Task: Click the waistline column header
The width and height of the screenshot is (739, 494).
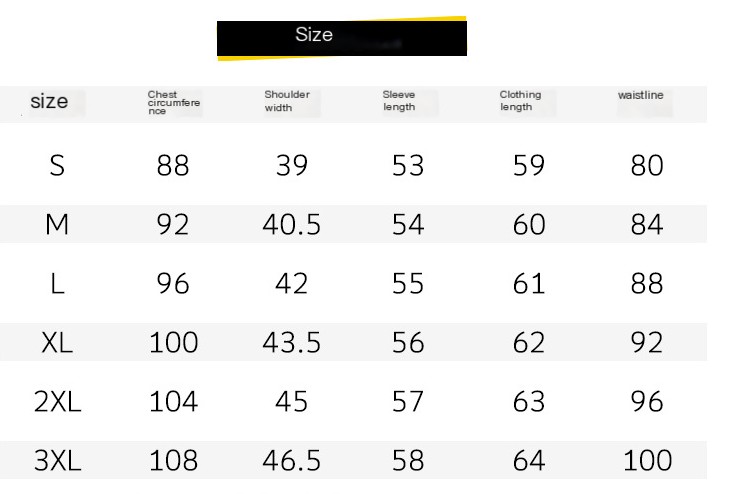Action: pyautogui.click(x=640, y=95)
